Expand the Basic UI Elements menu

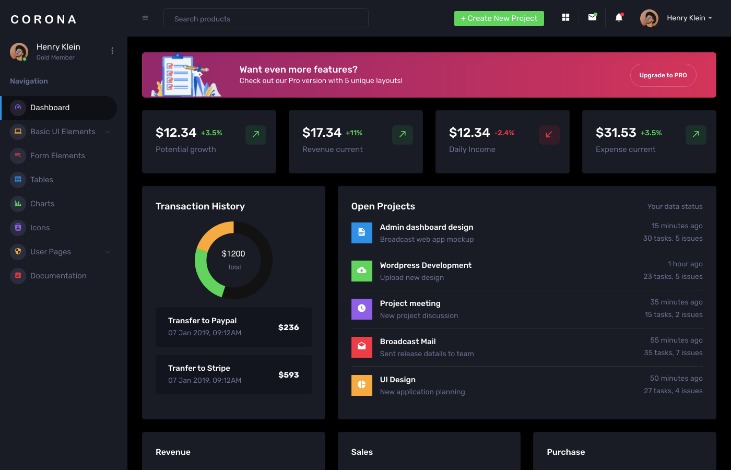coord(59,131)
